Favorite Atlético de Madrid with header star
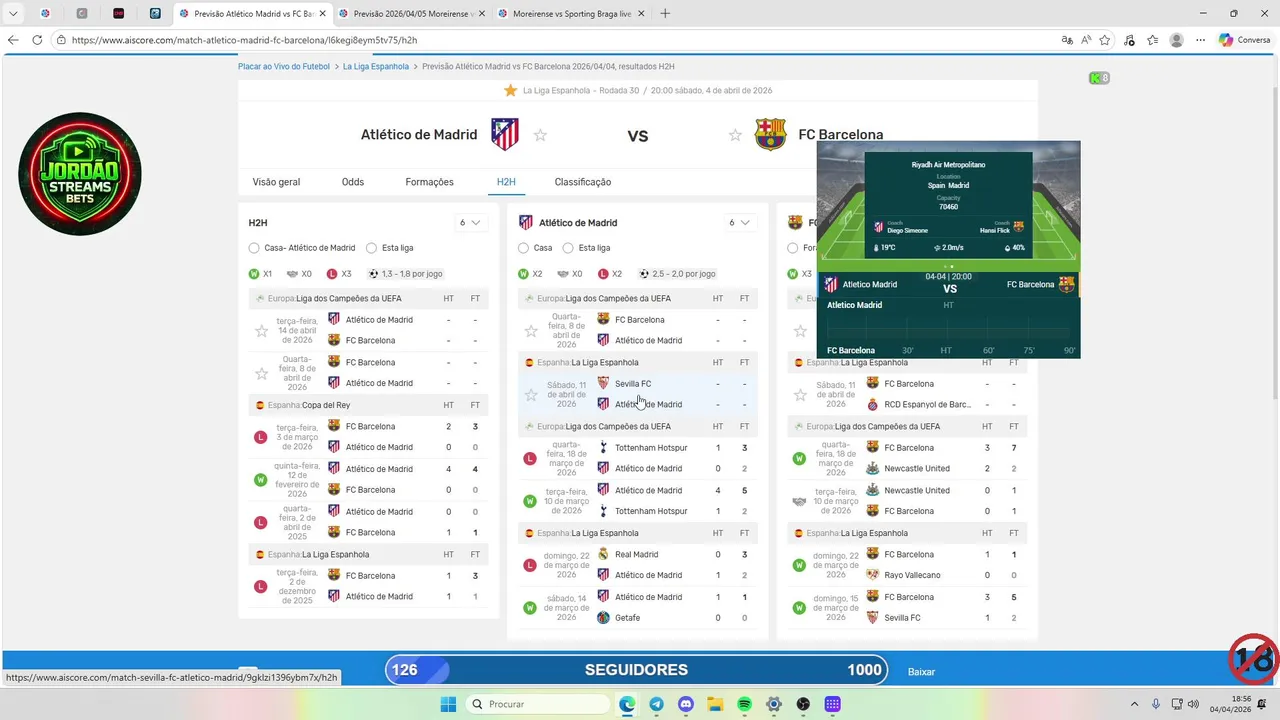The width and height of the screenshot is (1280, 720). [x=540, y=135]
